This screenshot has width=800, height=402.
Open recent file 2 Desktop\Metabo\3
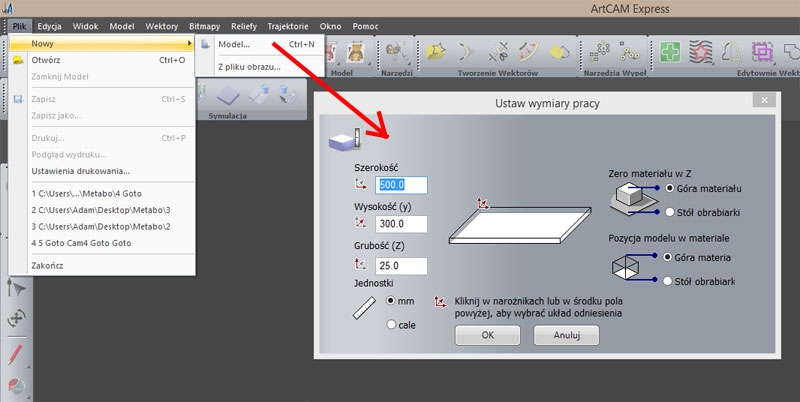[102, 210]
